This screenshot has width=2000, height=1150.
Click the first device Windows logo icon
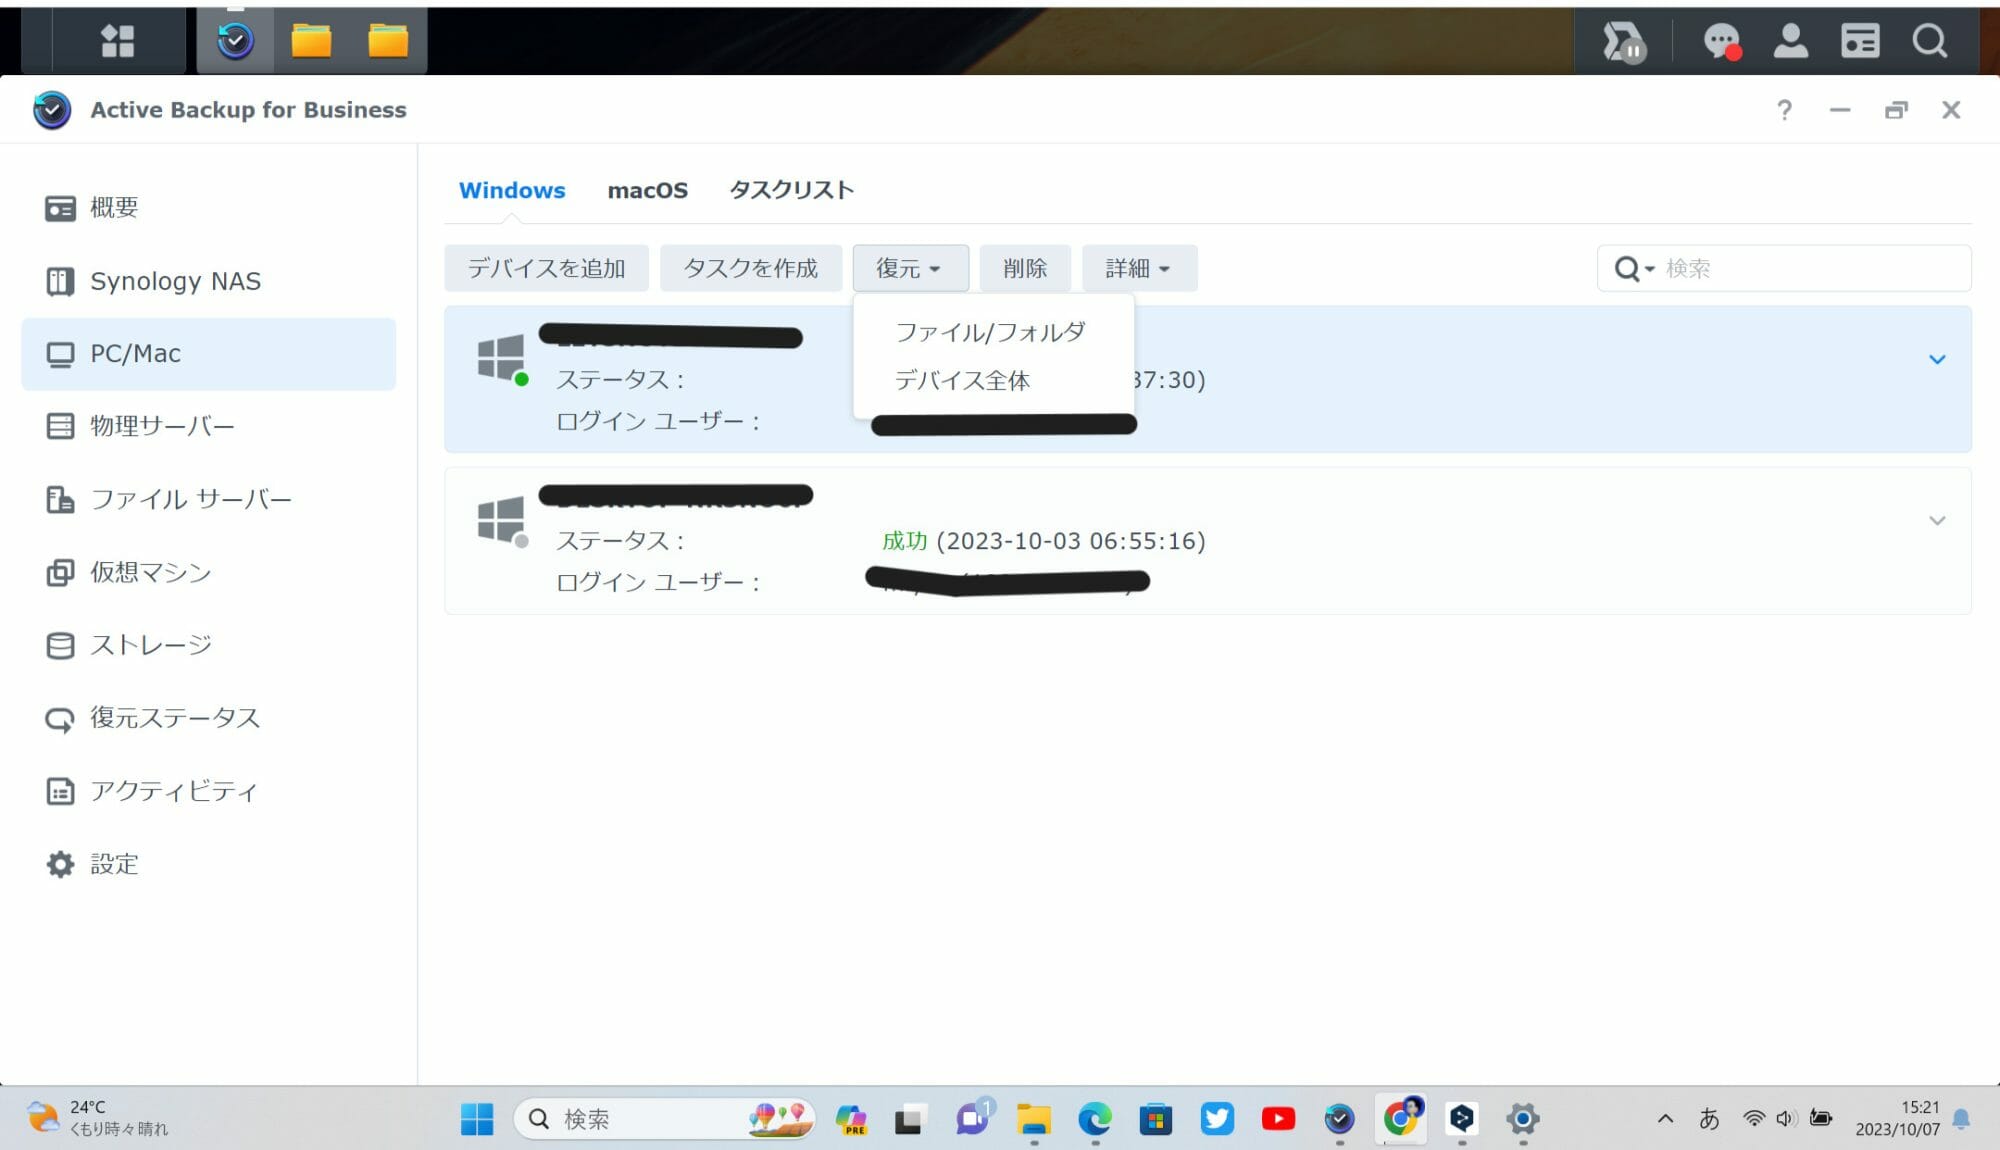point(501,358)
